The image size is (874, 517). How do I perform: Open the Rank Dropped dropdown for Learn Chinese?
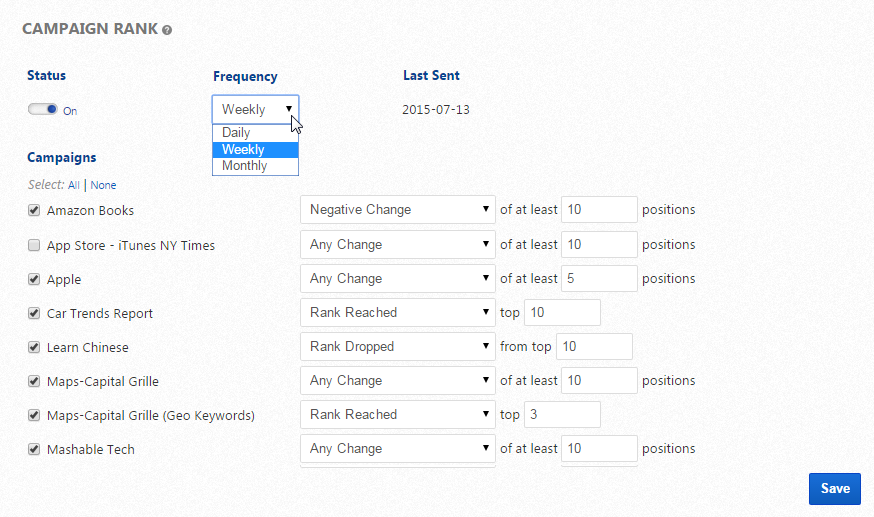click(x=397, y=346)
